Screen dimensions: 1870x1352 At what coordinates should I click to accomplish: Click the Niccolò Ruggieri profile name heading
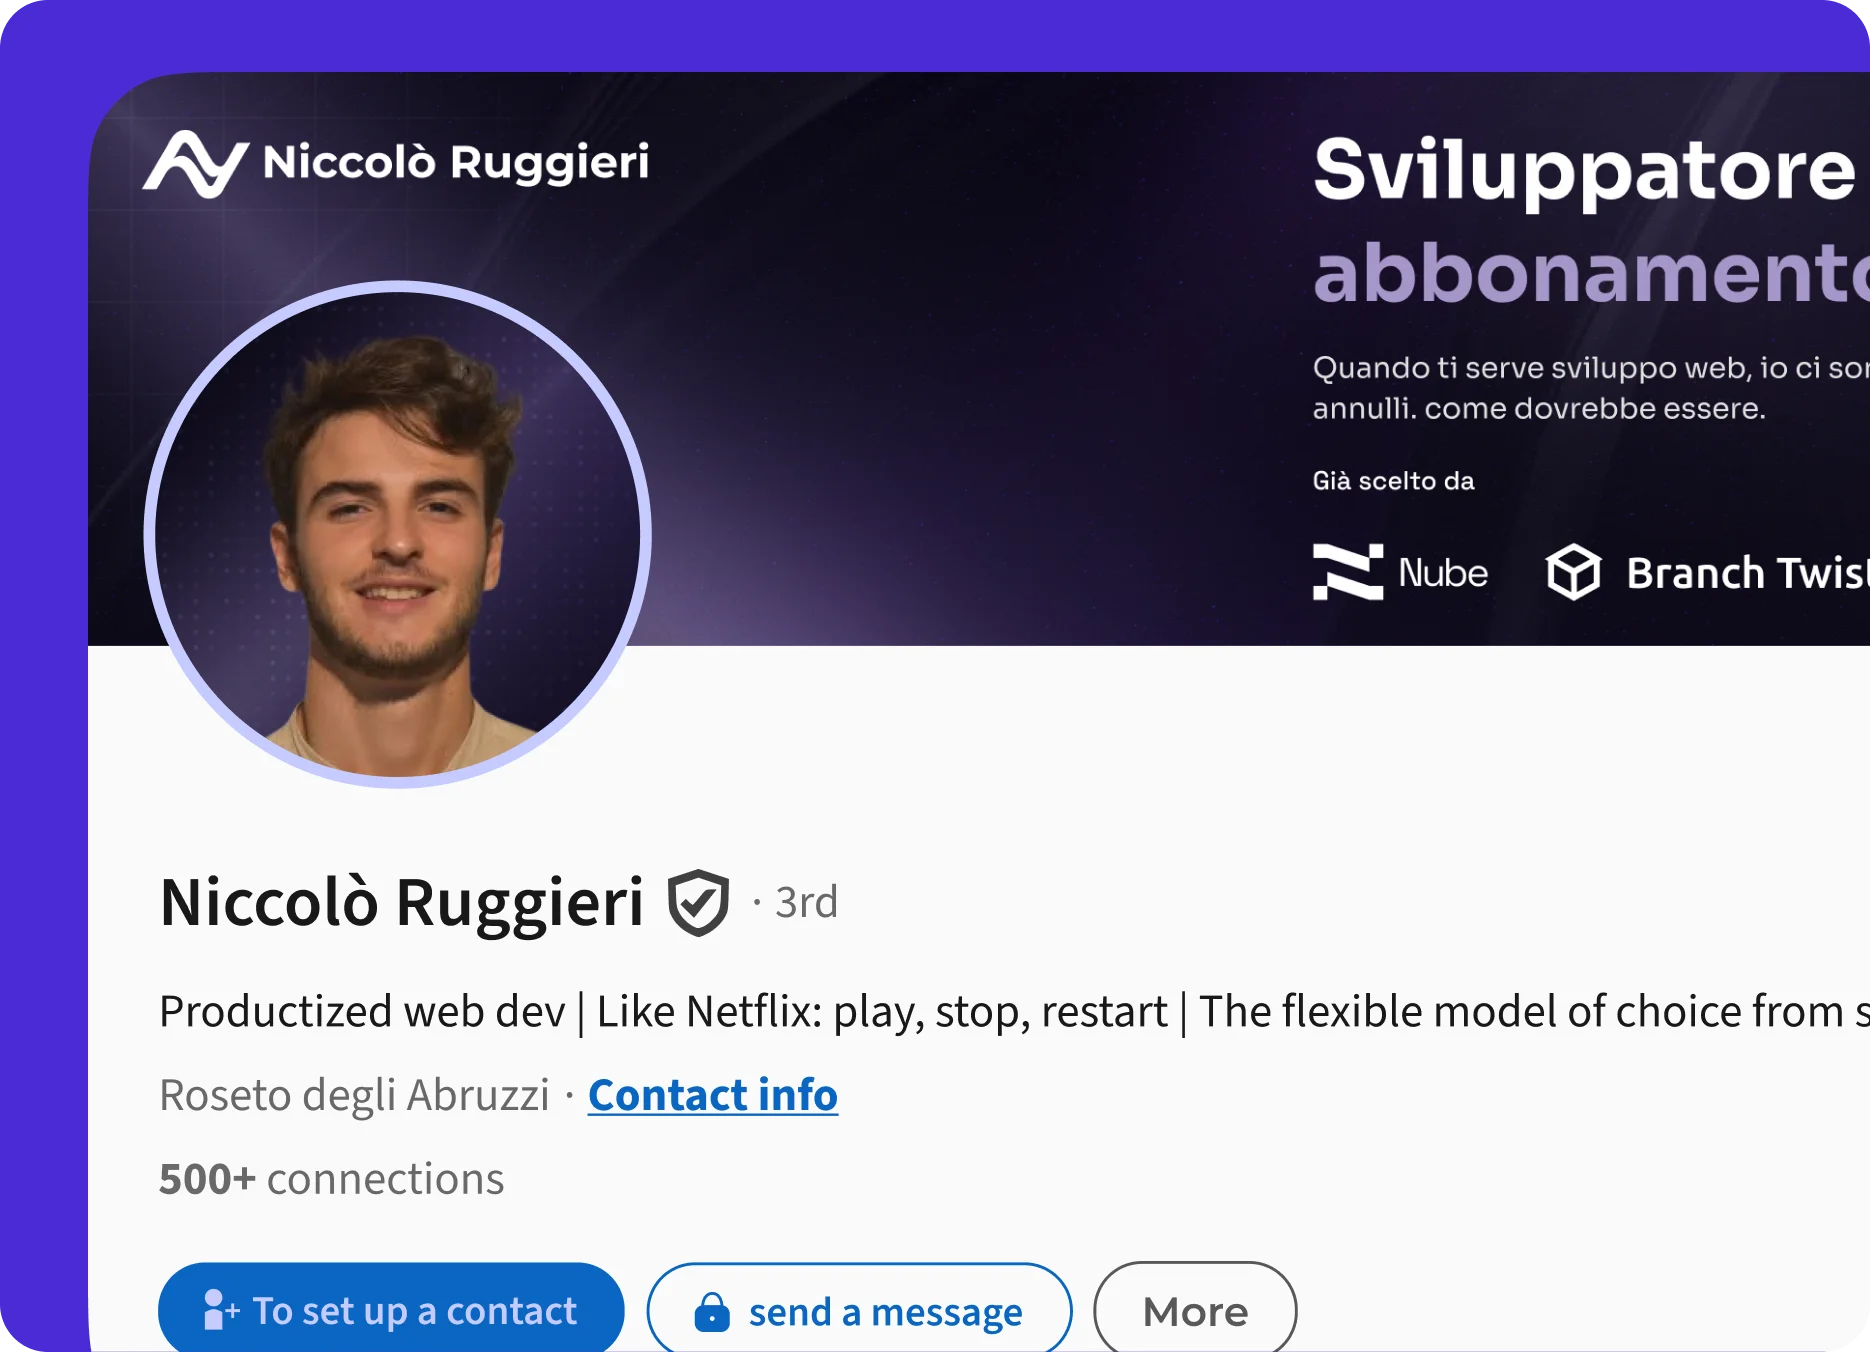click(x=401, y=902)
